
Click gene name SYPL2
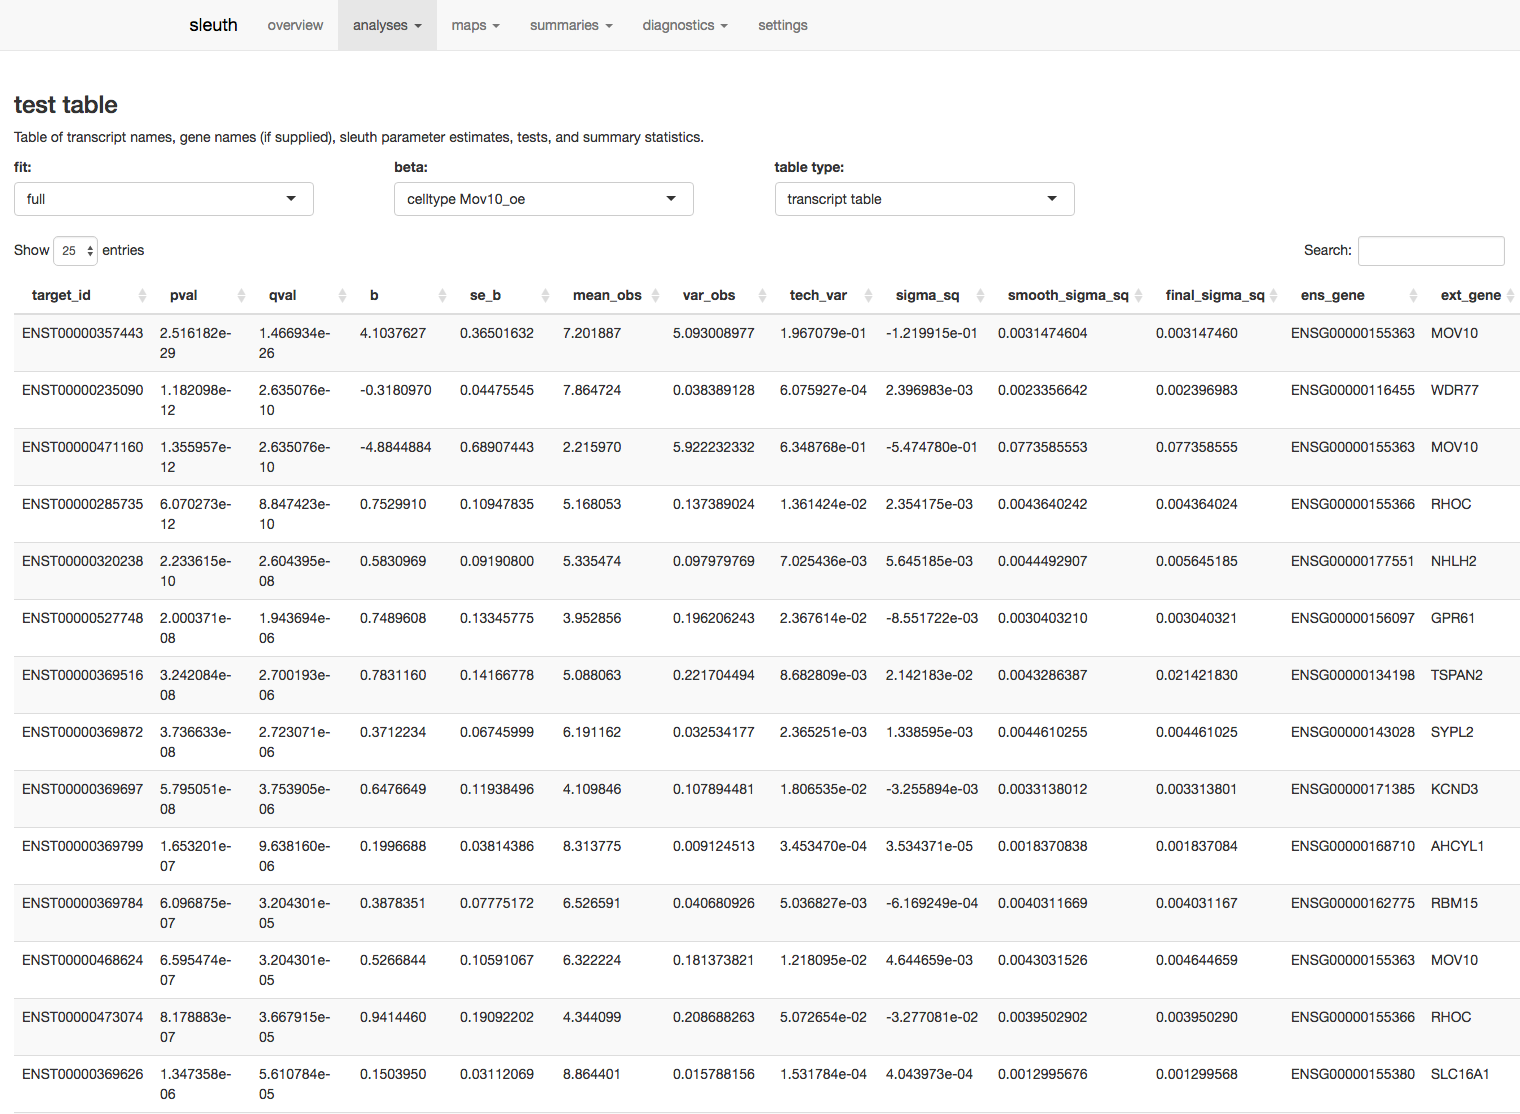point(1452,732)
